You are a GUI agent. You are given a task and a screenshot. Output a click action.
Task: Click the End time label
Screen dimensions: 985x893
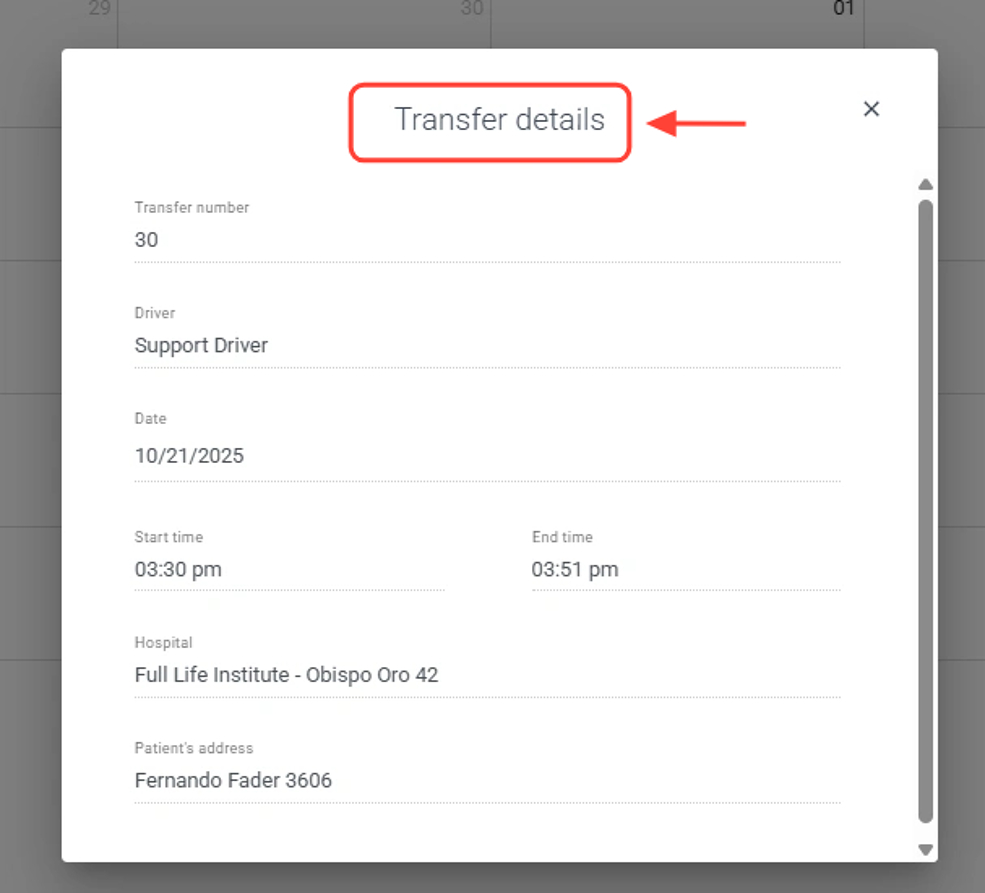(x=562, y=537)
